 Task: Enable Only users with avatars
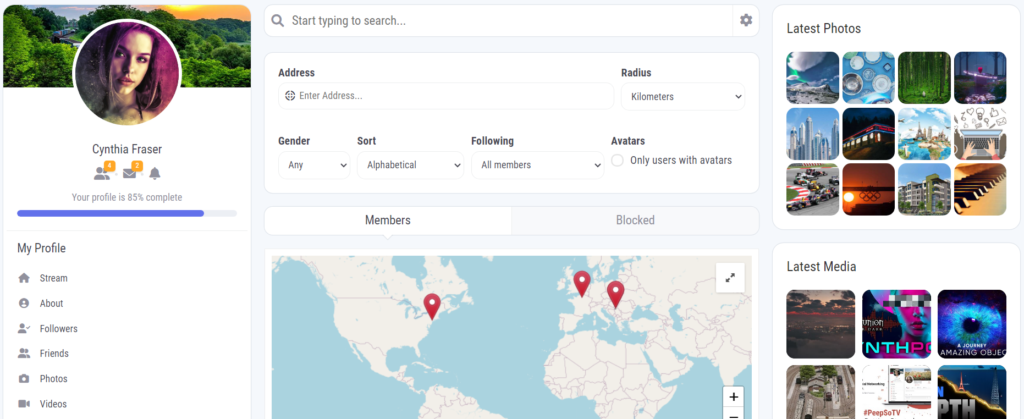[x=617, y=161]
